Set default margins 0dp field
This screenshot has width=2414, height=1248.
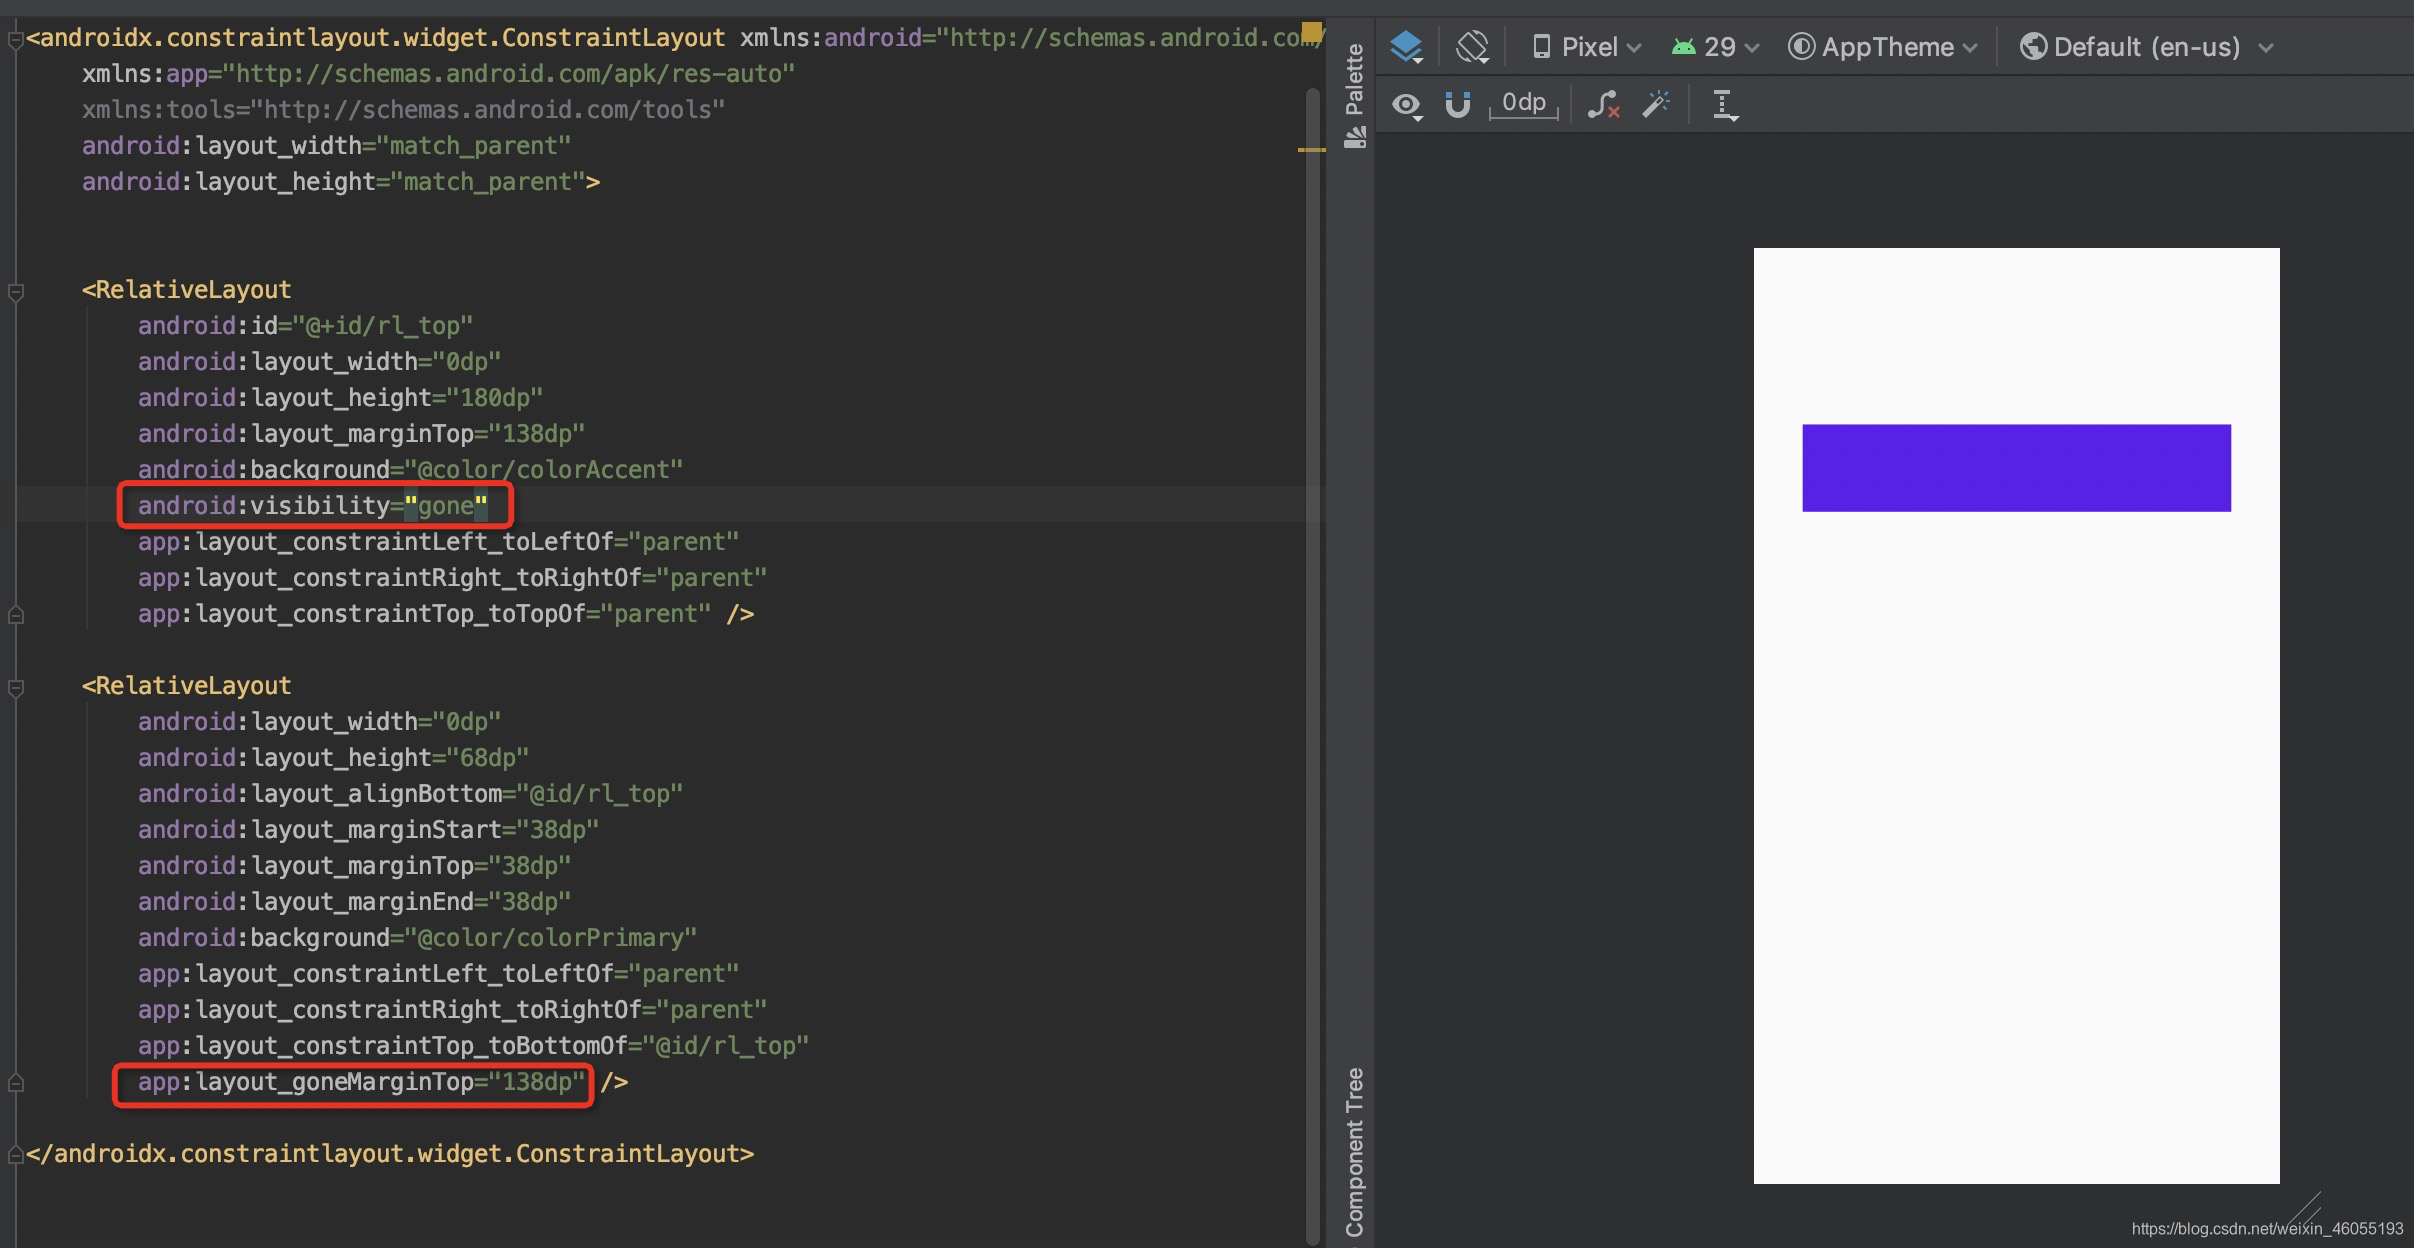1524,103
